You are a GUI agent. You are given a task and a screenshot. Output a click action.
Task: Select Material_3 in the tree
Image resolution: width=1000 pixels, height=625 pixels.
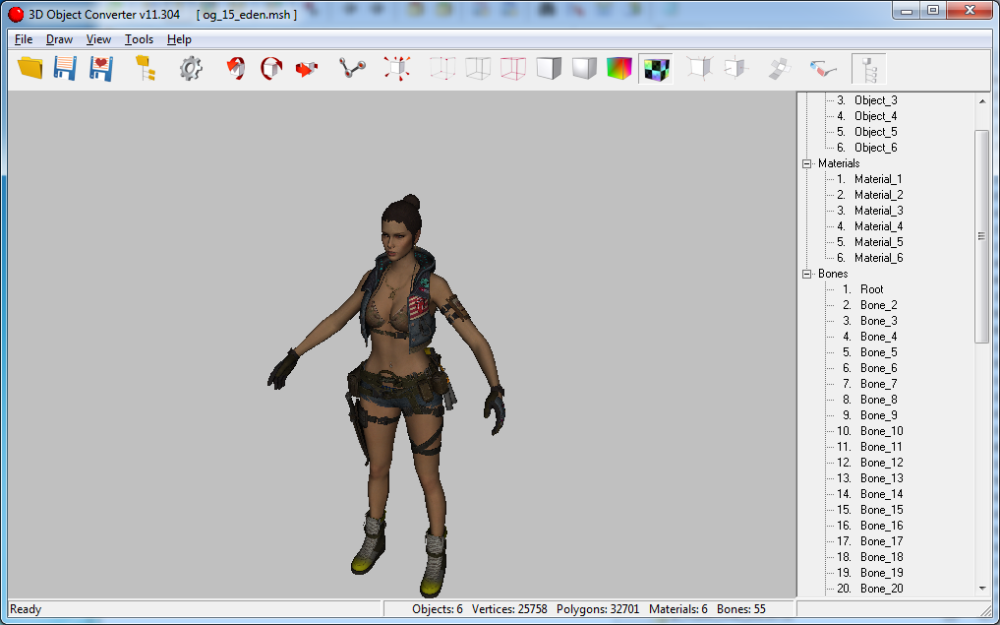878,211
